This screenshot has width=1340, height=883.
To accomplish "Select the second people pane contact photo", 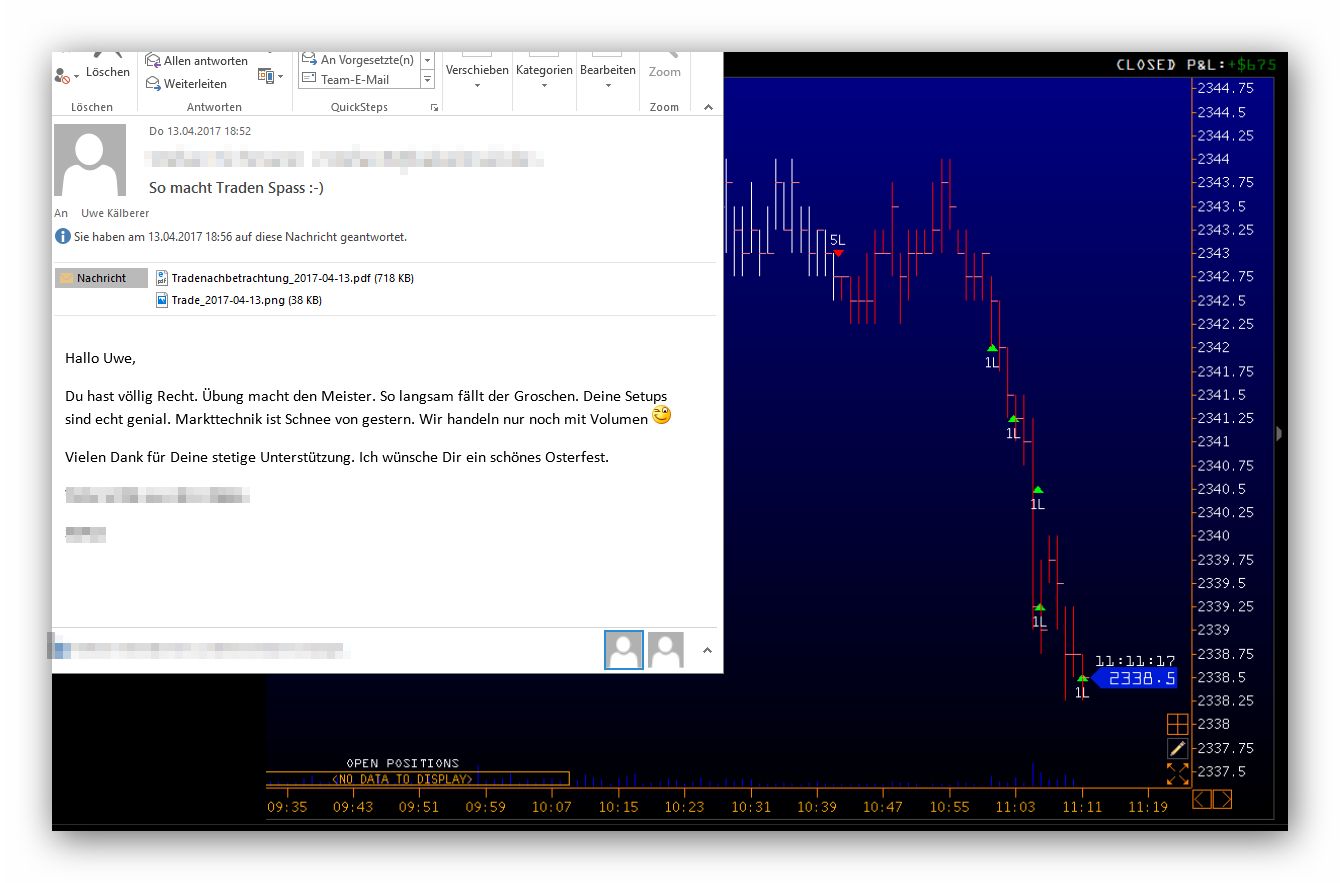I will (x=666, y=650).
